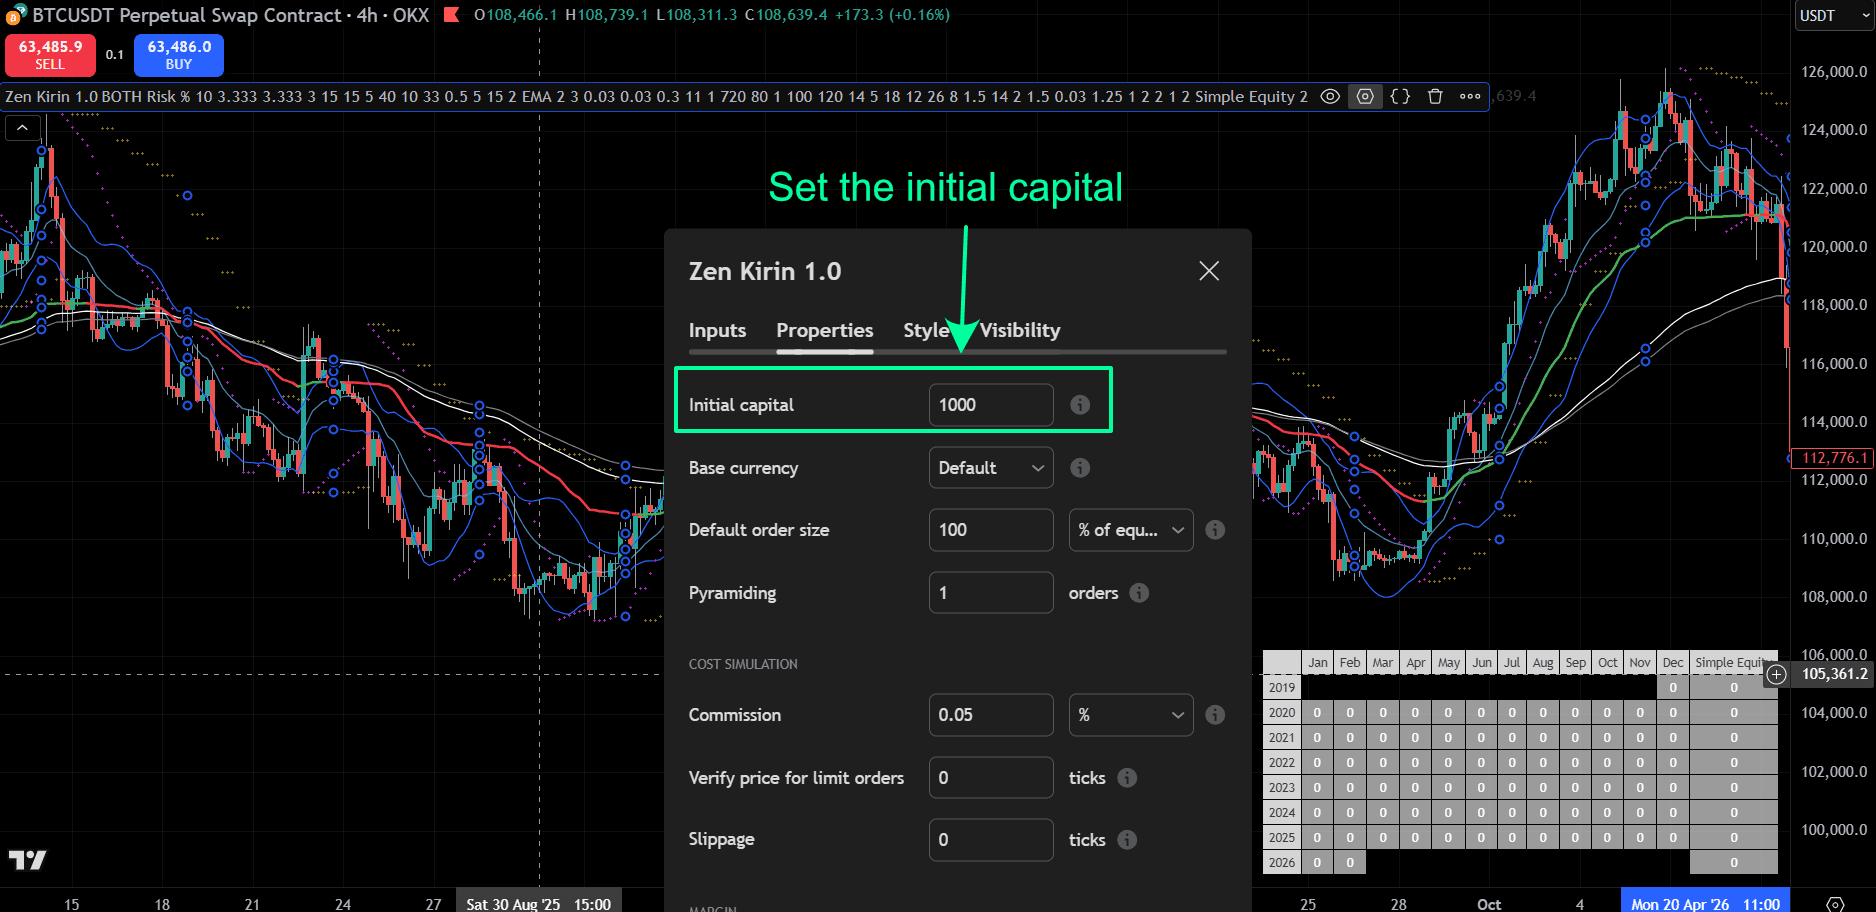Open more options with the ellipsis icon
The width and height of the screenshot is (1876, 912).
1469,96
